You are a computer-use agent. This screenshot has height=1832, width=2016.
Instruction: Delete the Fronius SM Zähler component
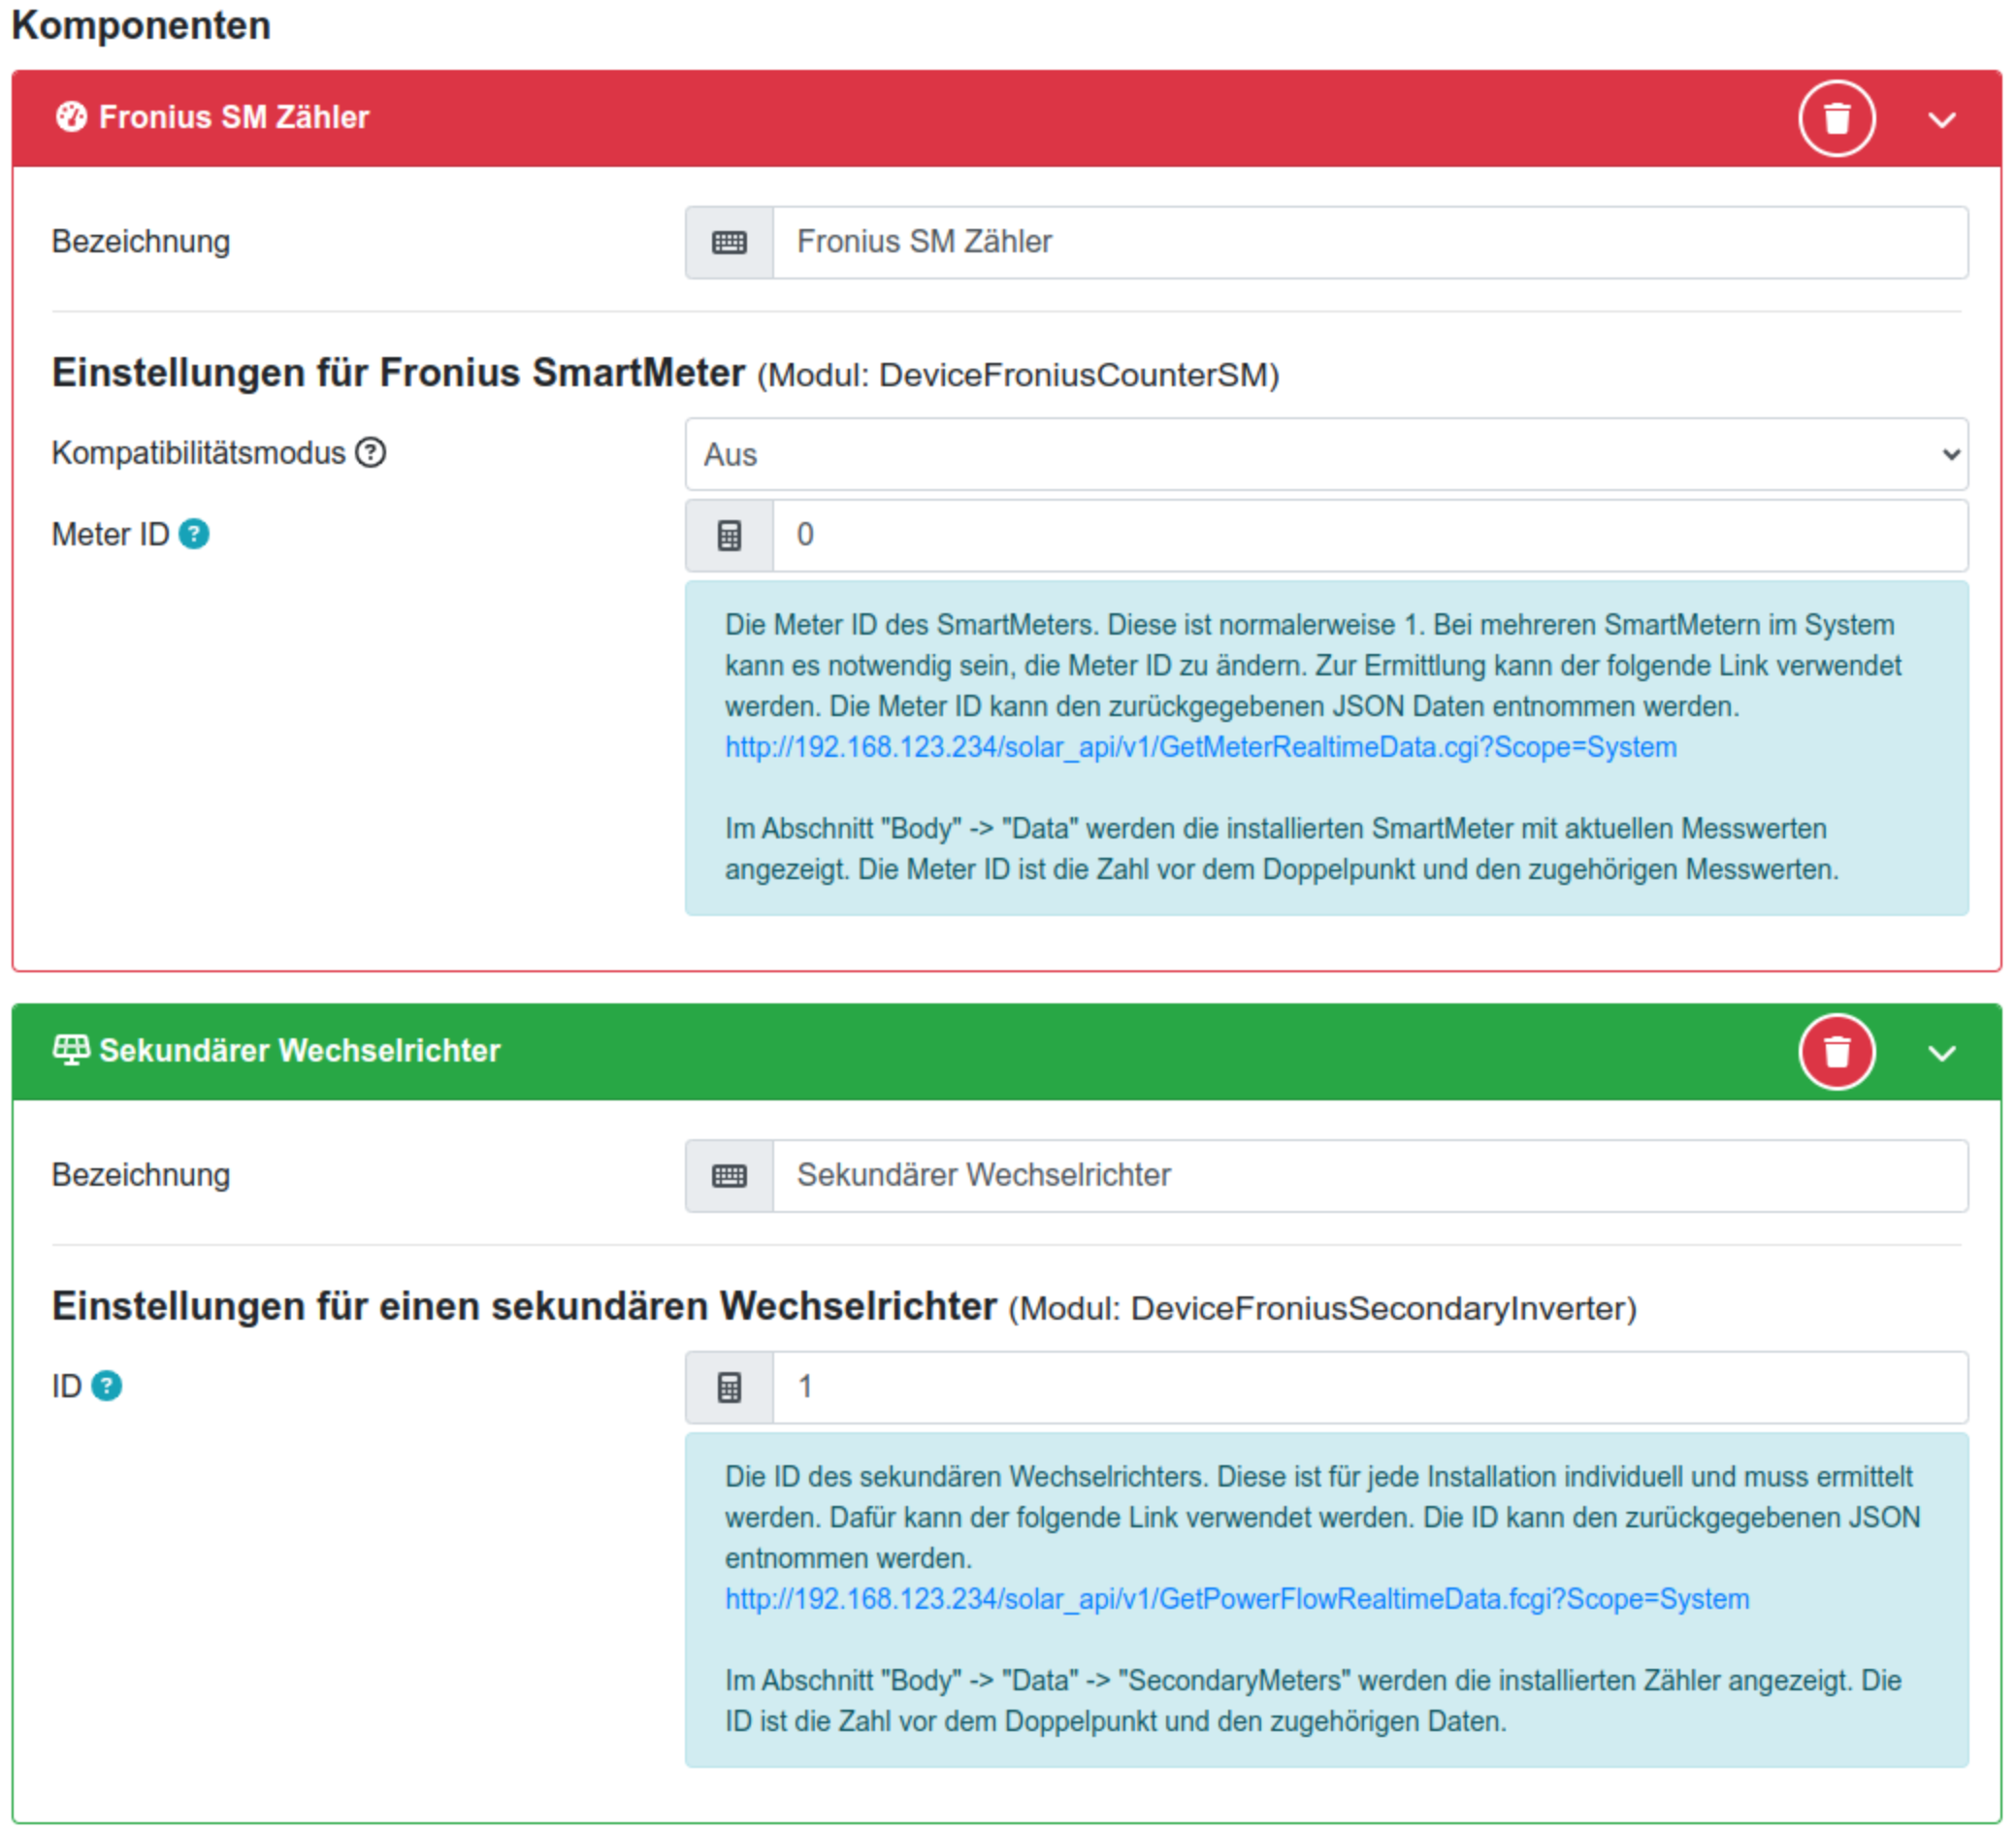pyautogui.click(x=1836, y=119)
